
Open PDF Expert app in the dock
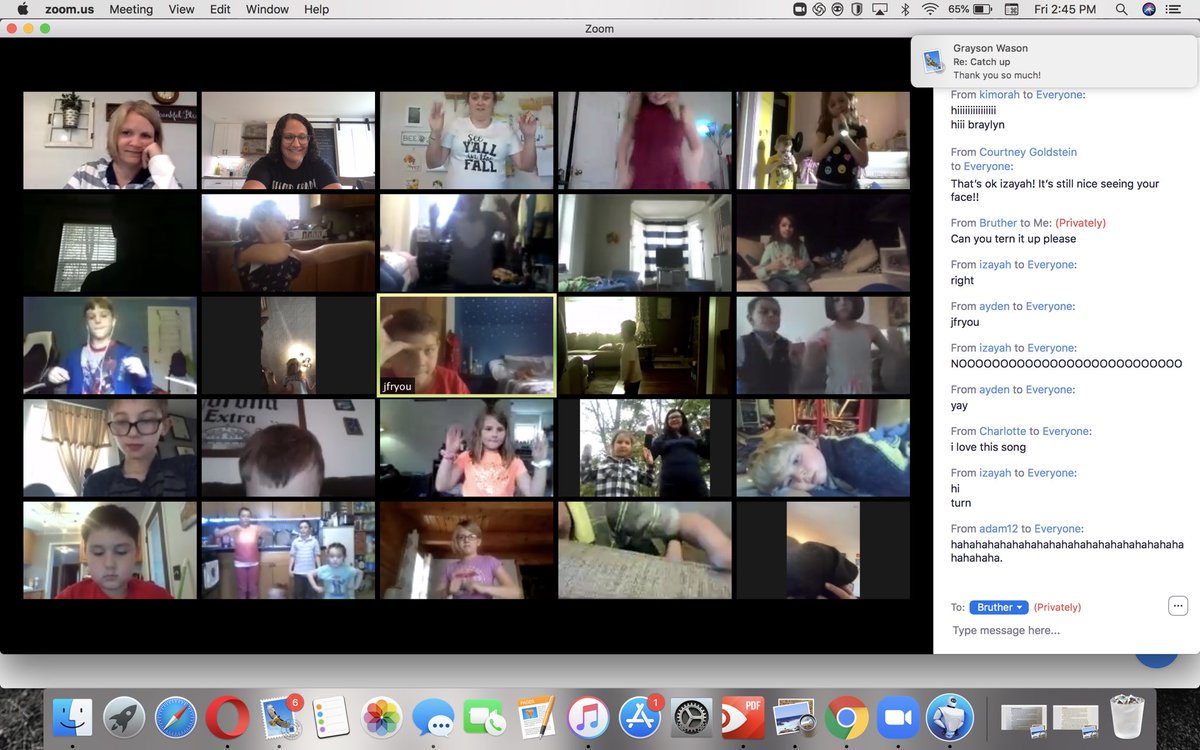coord(743,718)
